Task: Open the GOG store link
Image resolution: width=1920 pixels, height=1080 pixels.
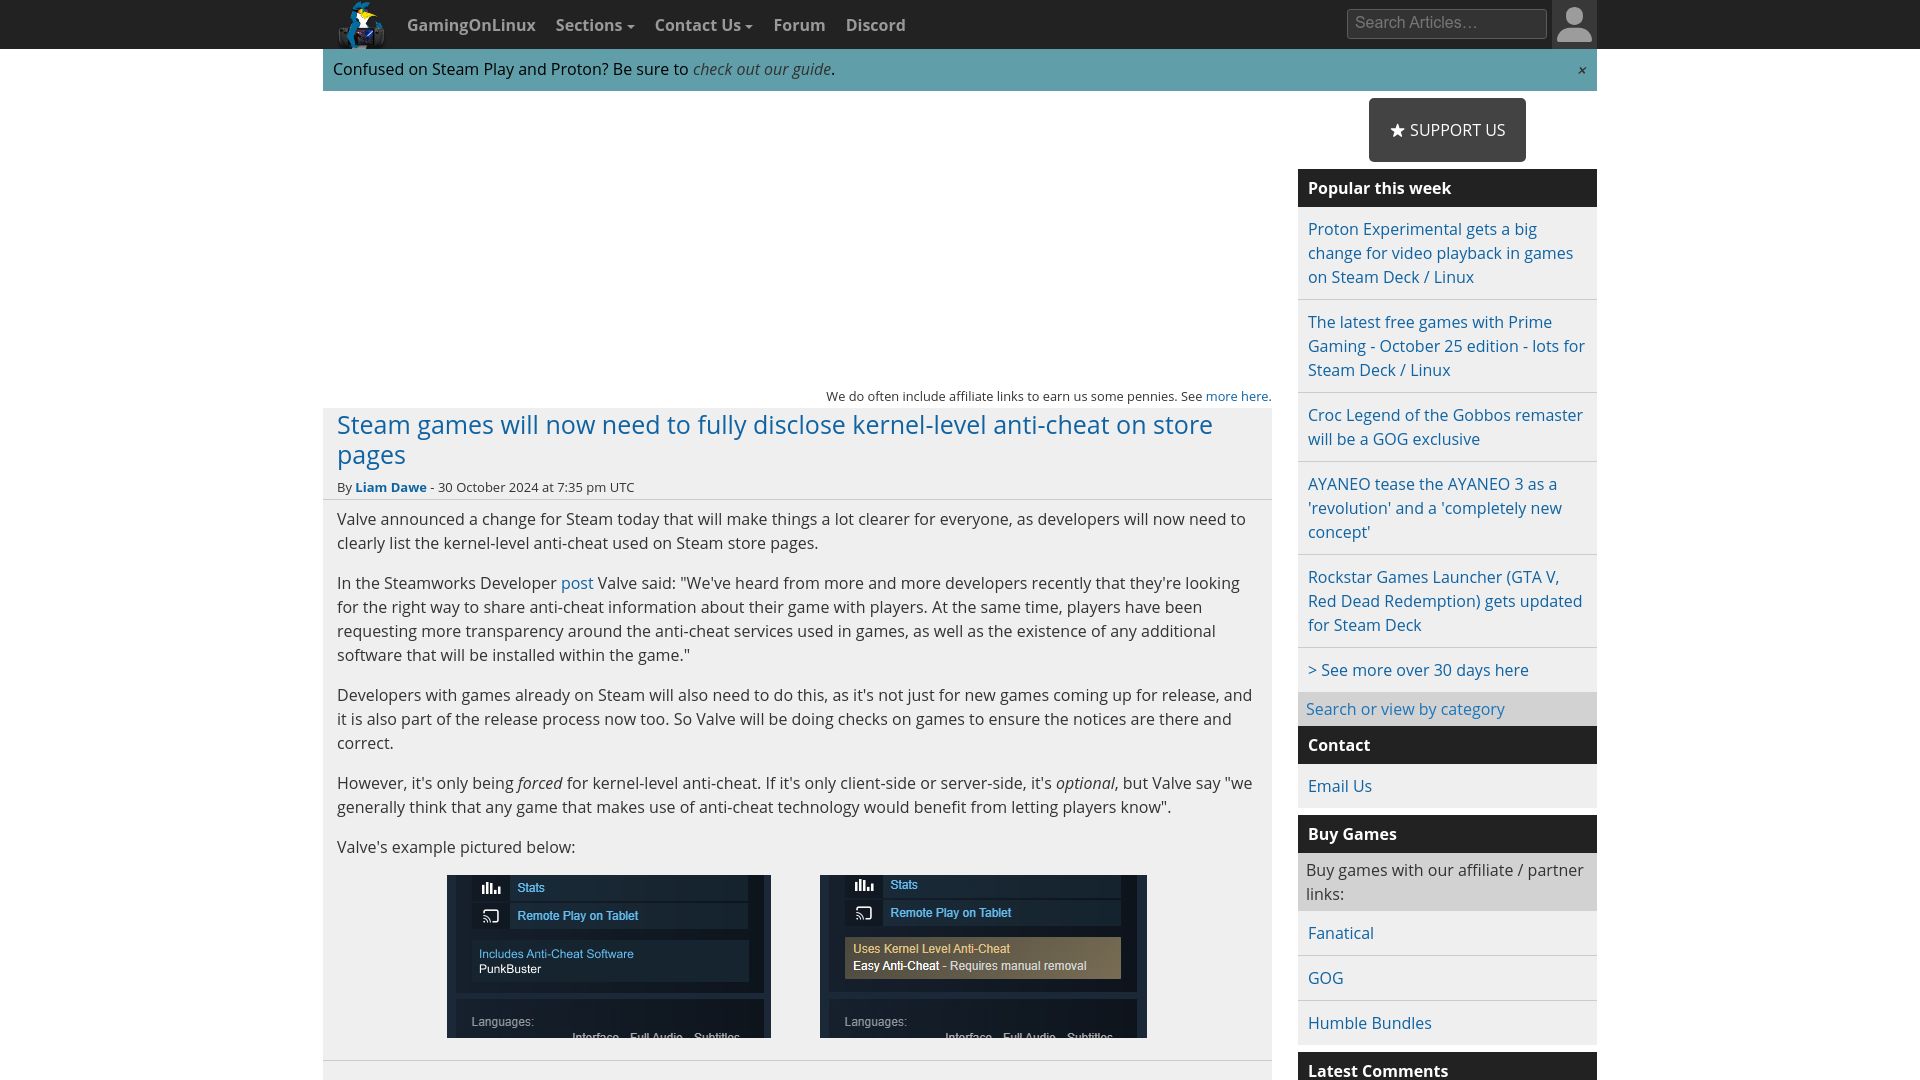Action: tap(1326, 978)
